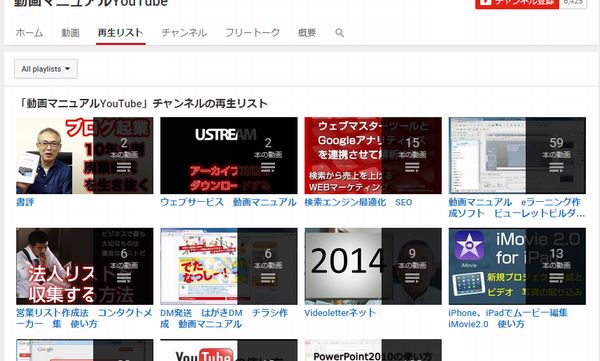Click the 6,425 subscriber count
Viewport: 600px width, 361px height.
pos(573,3)
